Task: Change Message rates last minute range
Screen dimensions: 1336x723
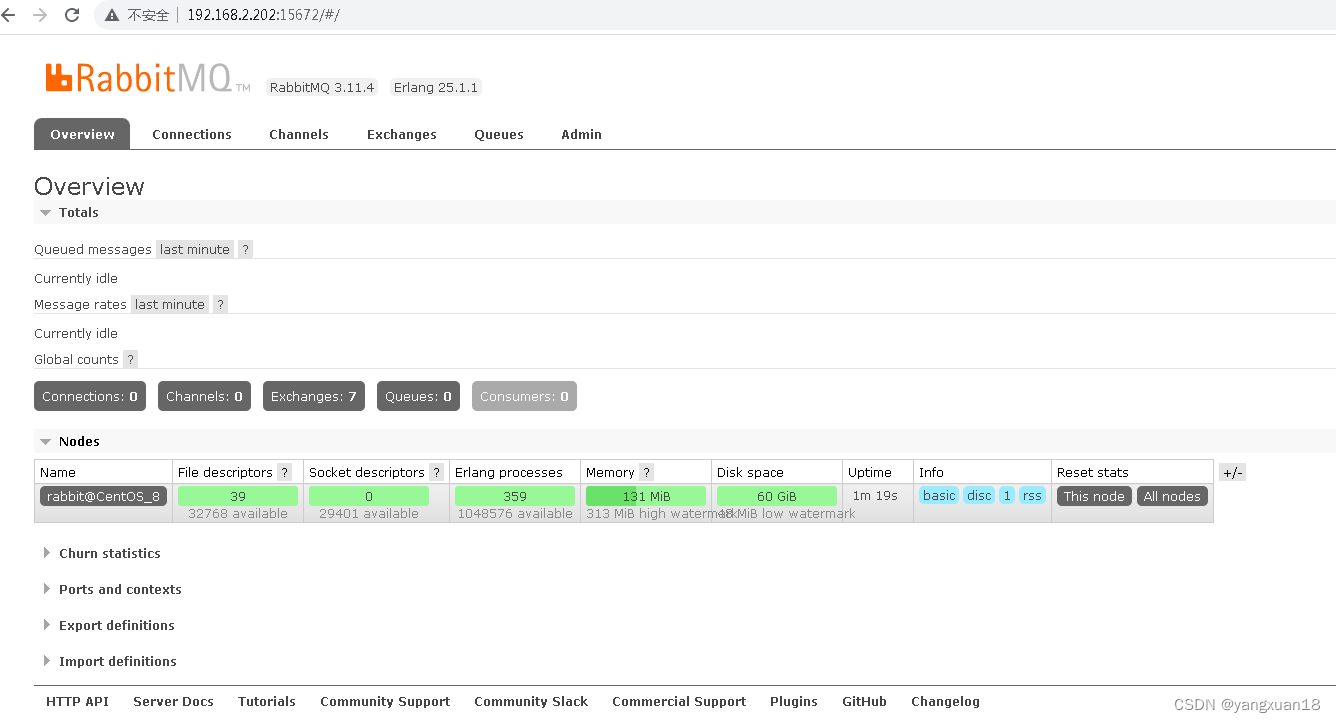Action: click(170, 305)
